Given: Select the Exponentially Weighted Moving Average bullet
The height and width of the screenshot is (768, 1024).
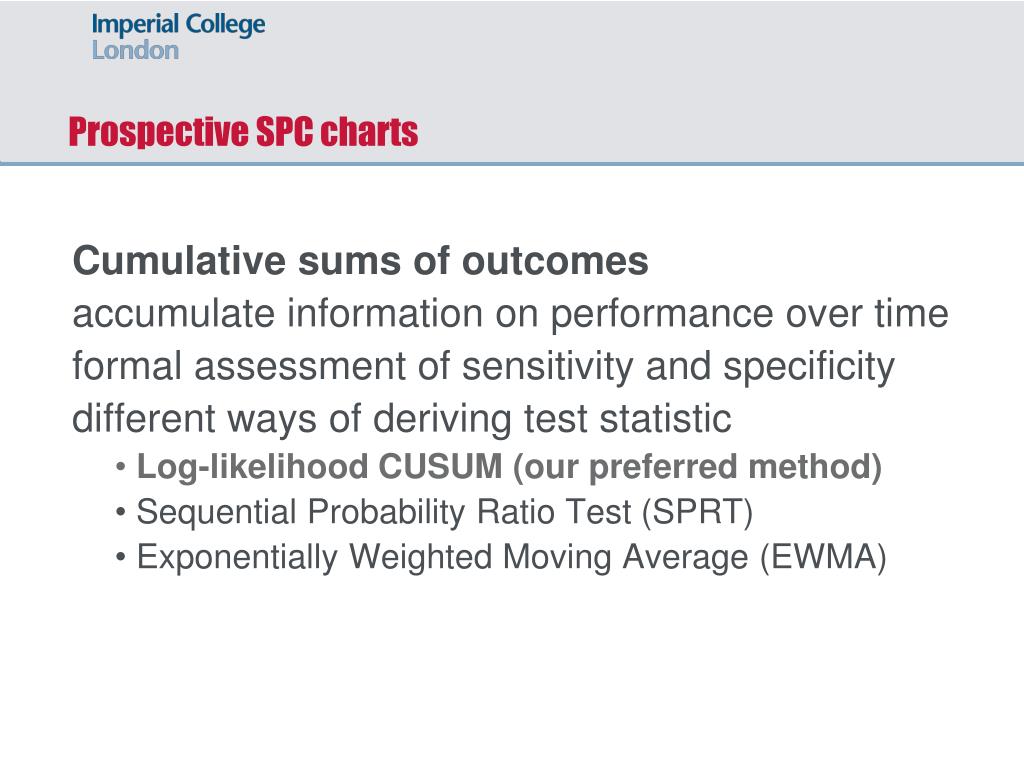Looking at the screenshot, I should (511, 558).
